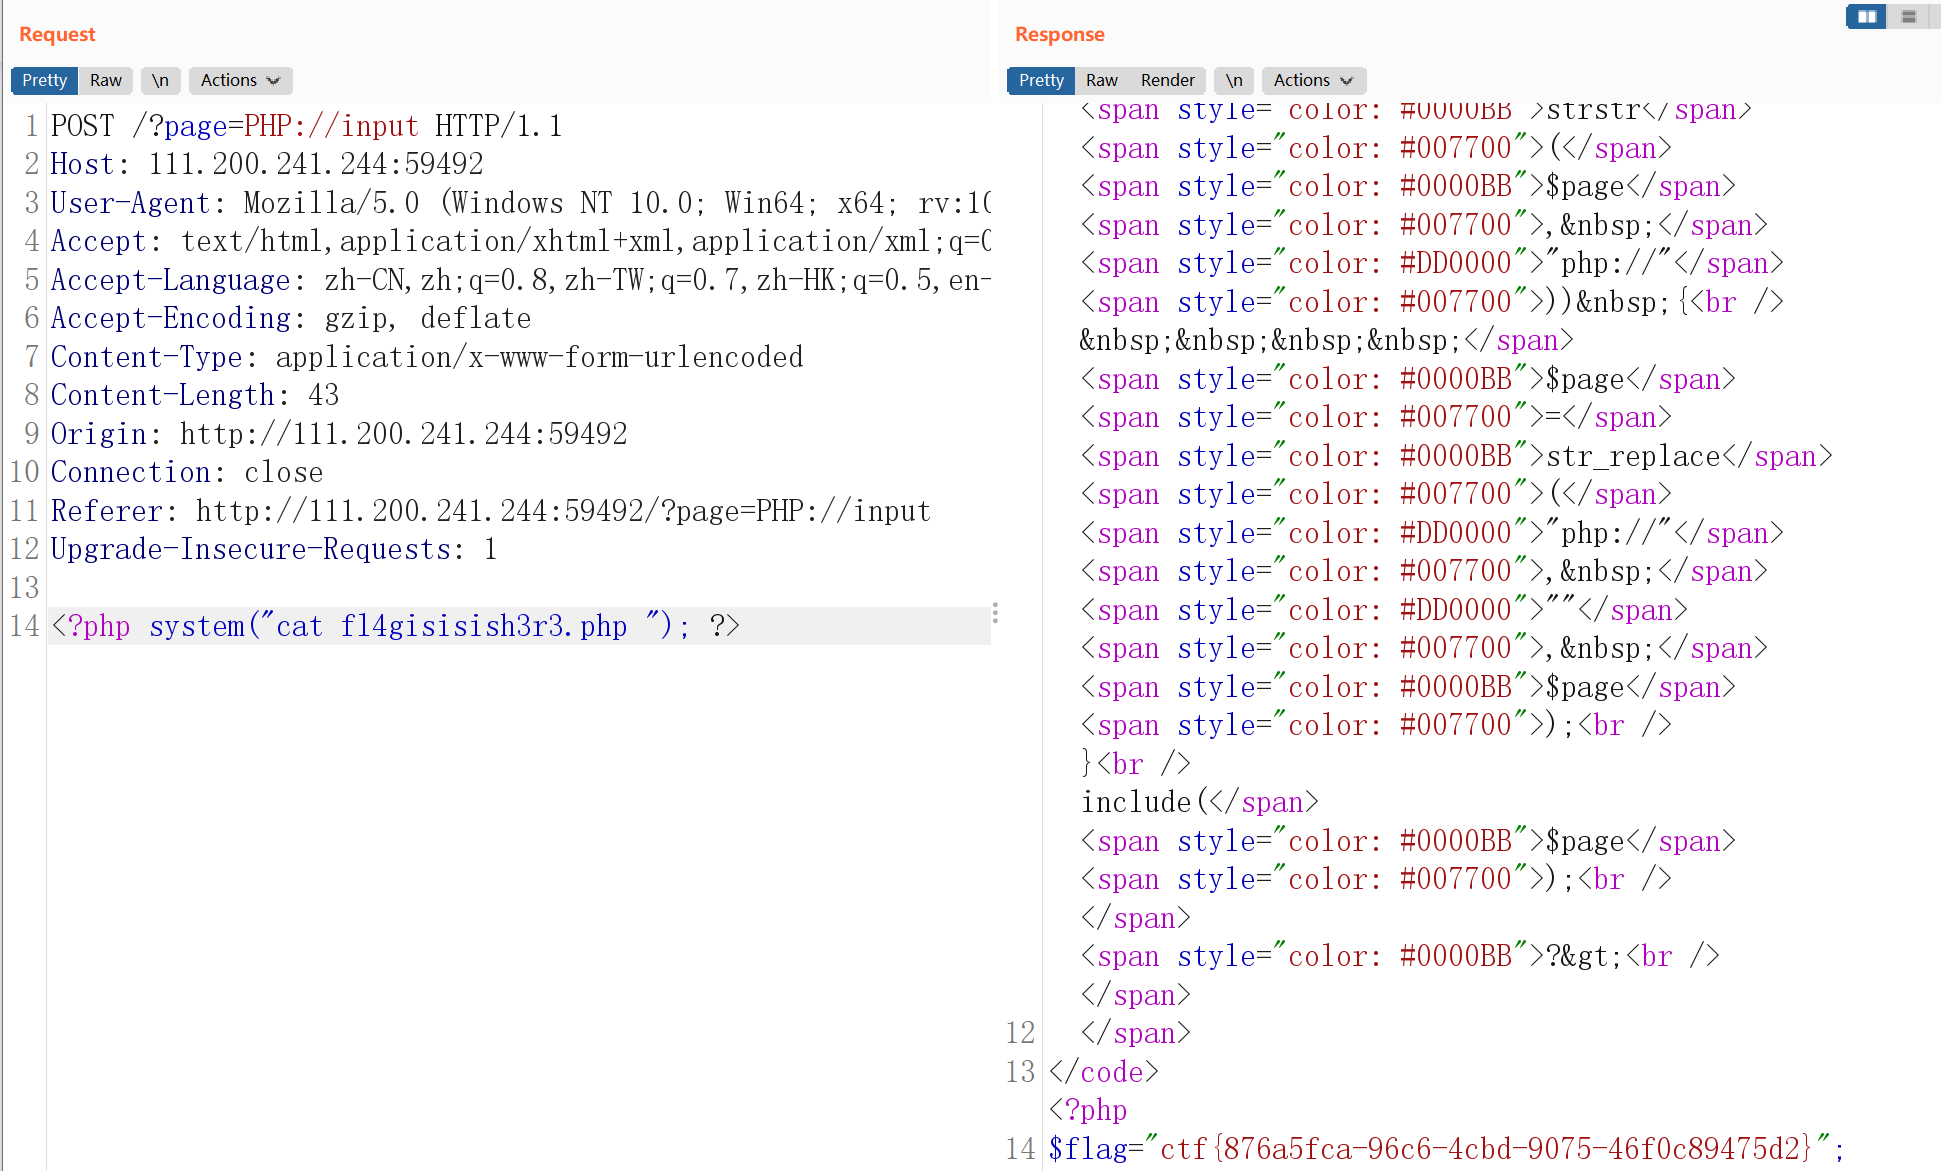Click the $flag="ctf{...}" line in Response
This screenshot has width=1941, height=1171.
point(1446,1149)
